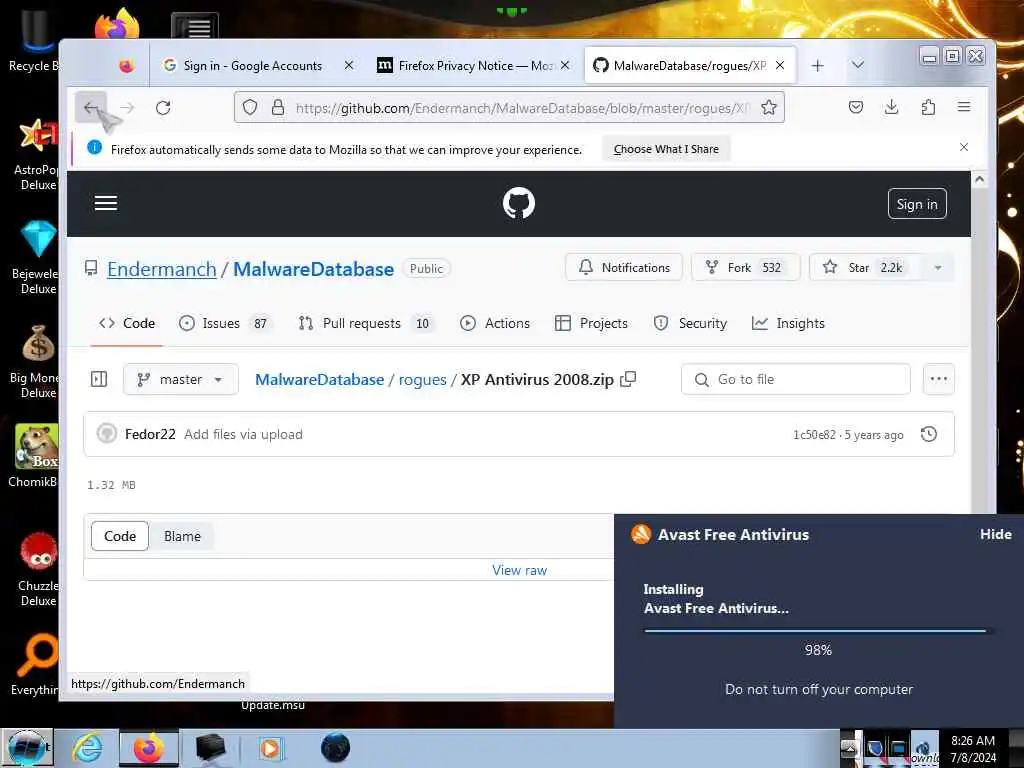Click the Firefox taskbar icon

pos(149,748)
